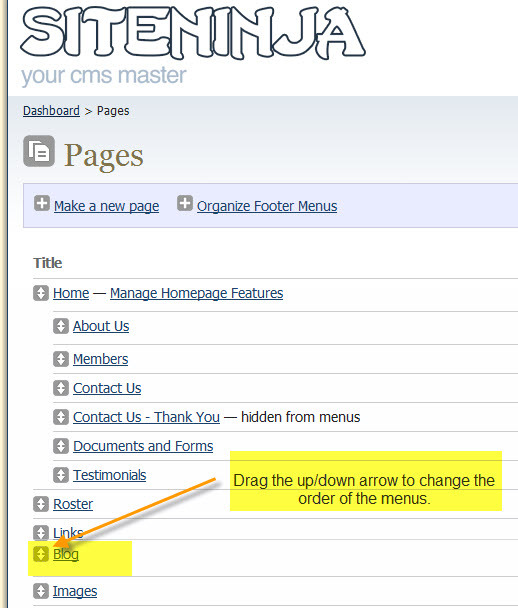Open the Members page link

(100, 359)
